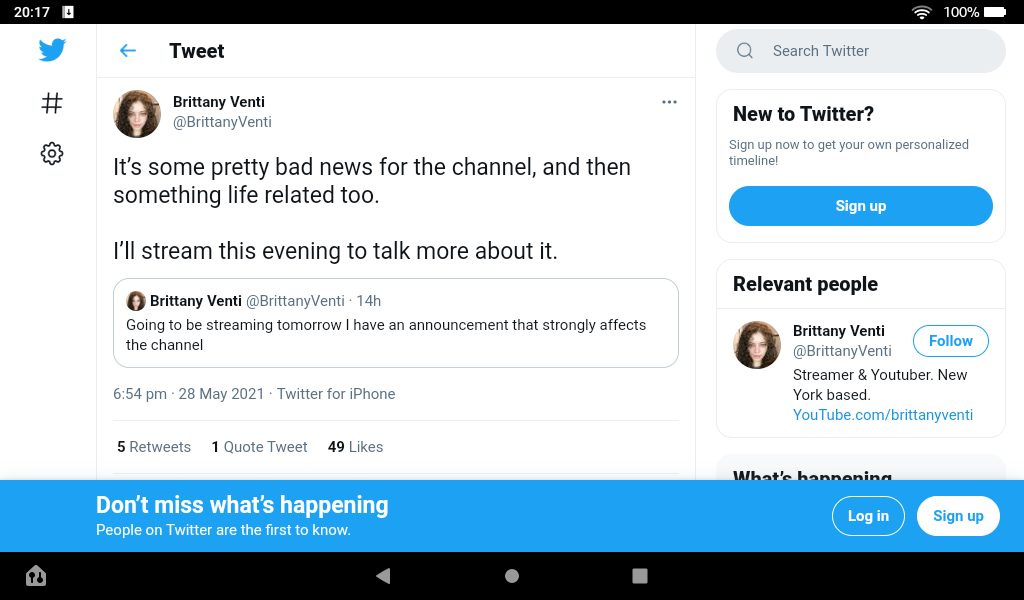
Task: Open Brittany Venti avatar in Relevant people
Action: [757, 345]
